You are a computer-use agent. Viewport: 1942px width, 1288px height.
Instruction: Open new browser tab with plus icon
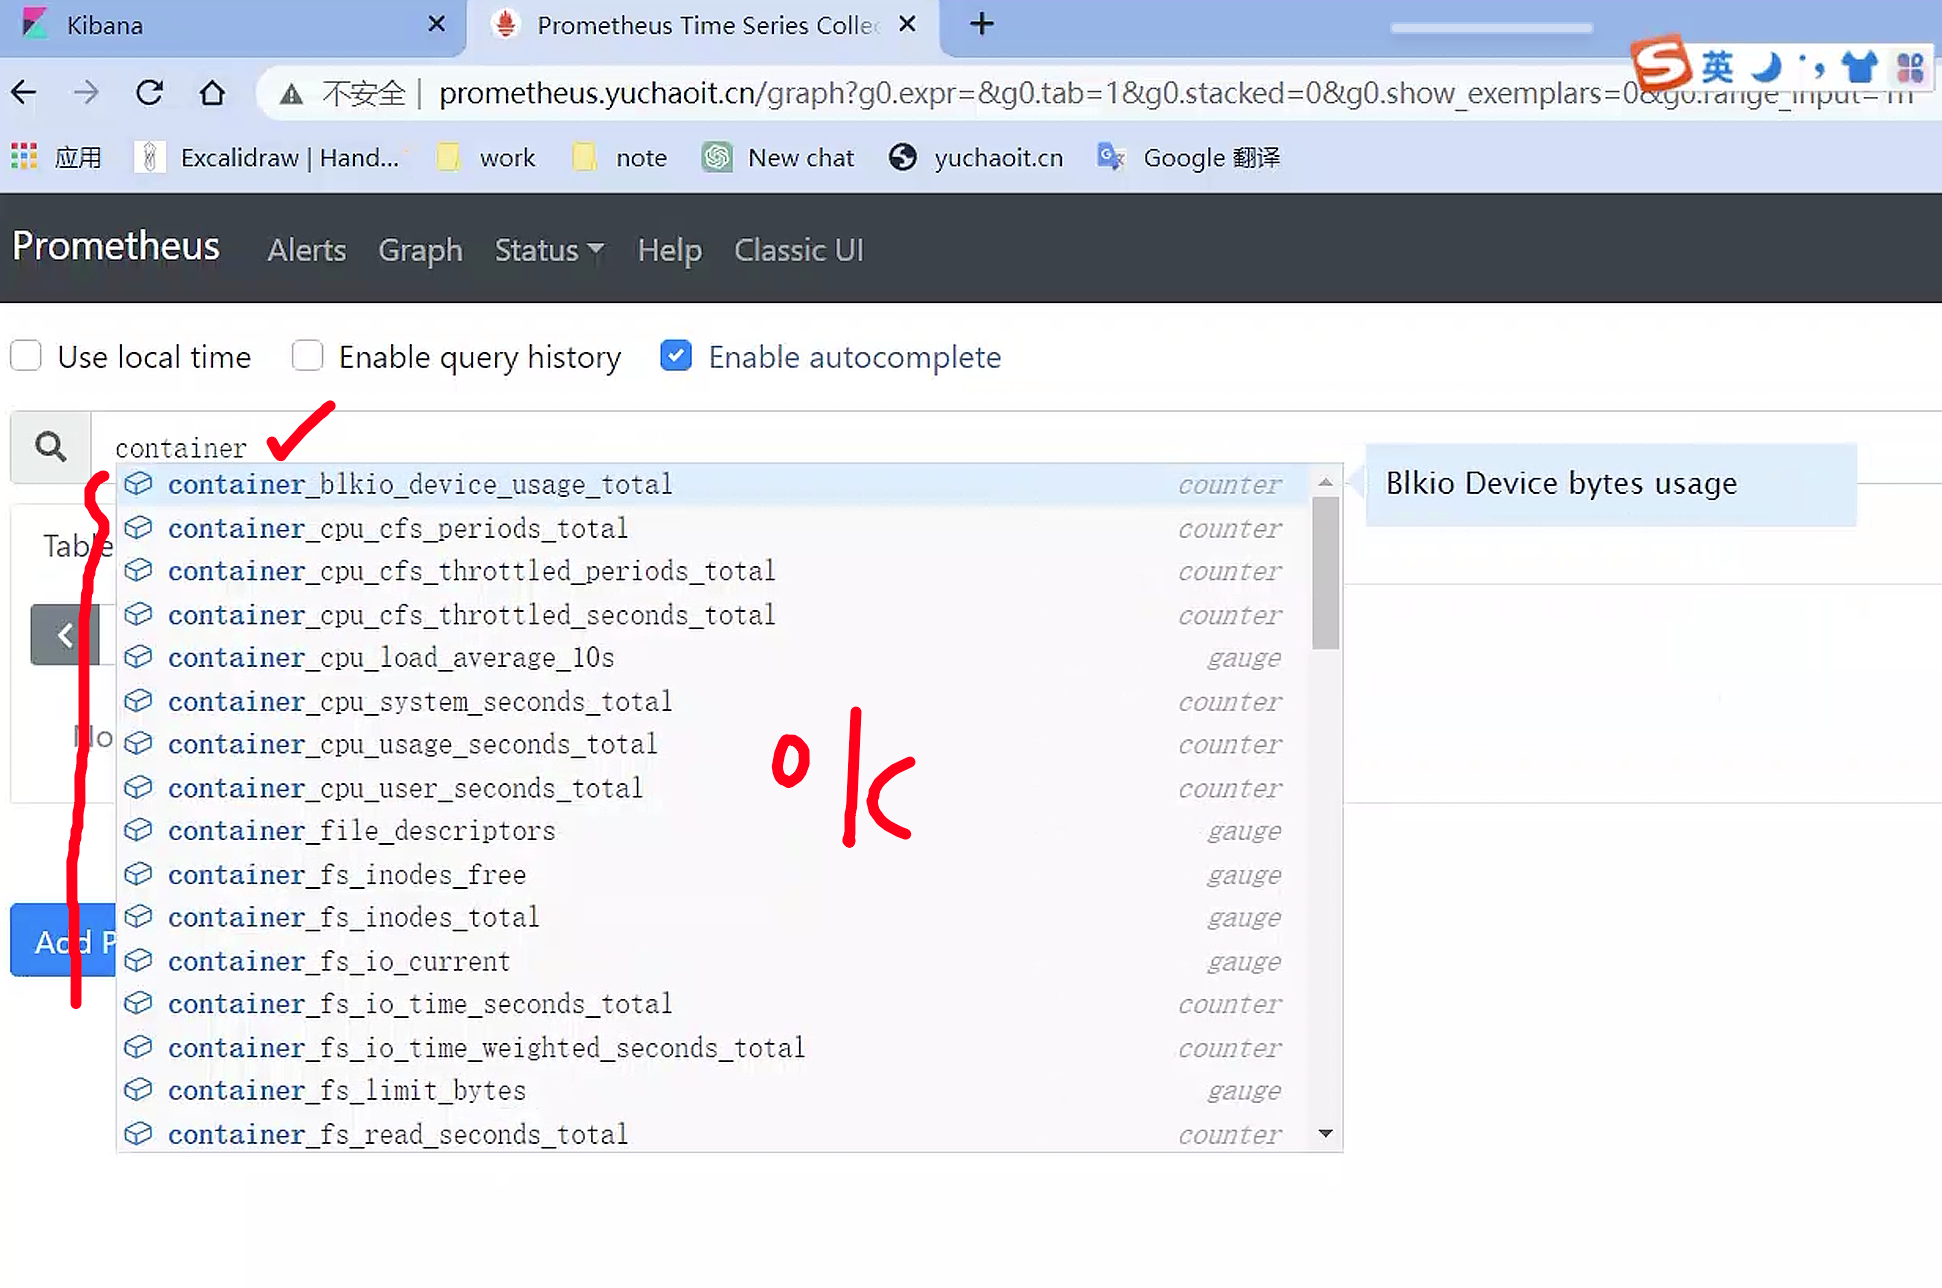(982, 24)
